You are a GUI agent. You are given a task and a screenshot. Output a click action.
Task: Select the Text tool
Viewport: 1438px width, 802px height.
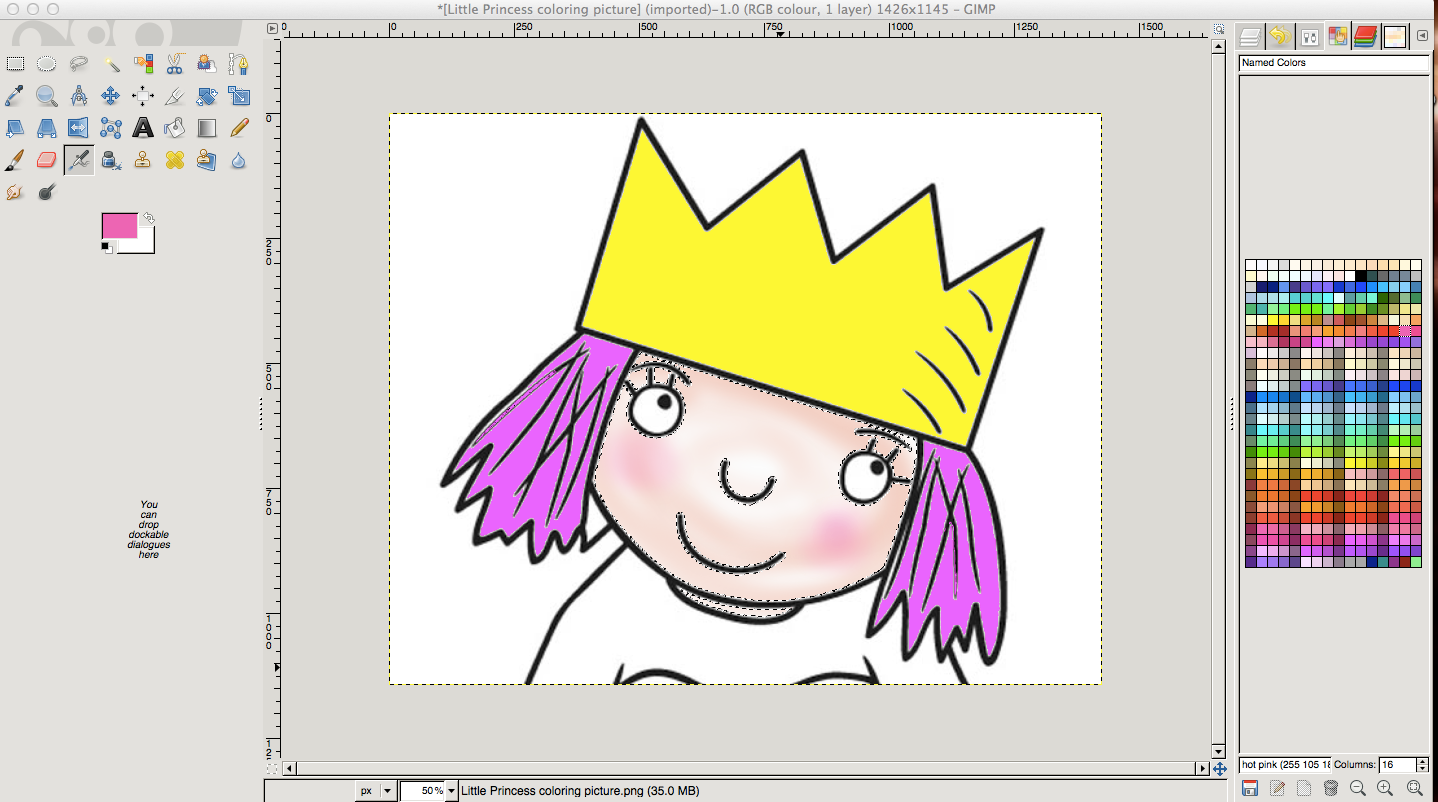pos(143,128)
